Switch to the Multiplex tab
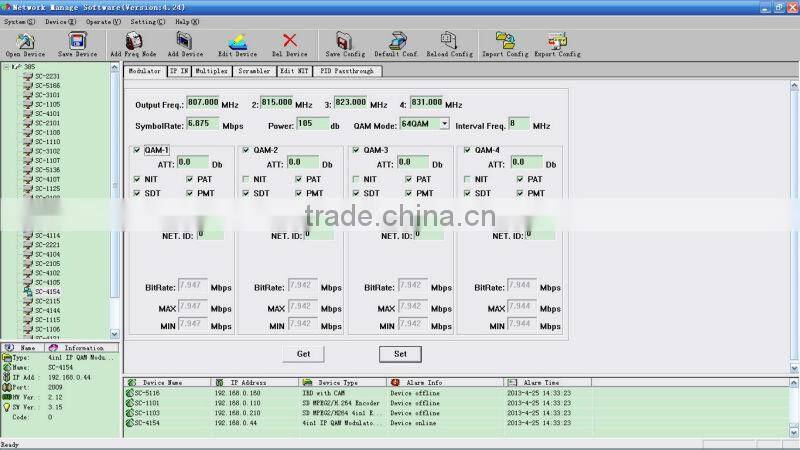 coord(211,71)
